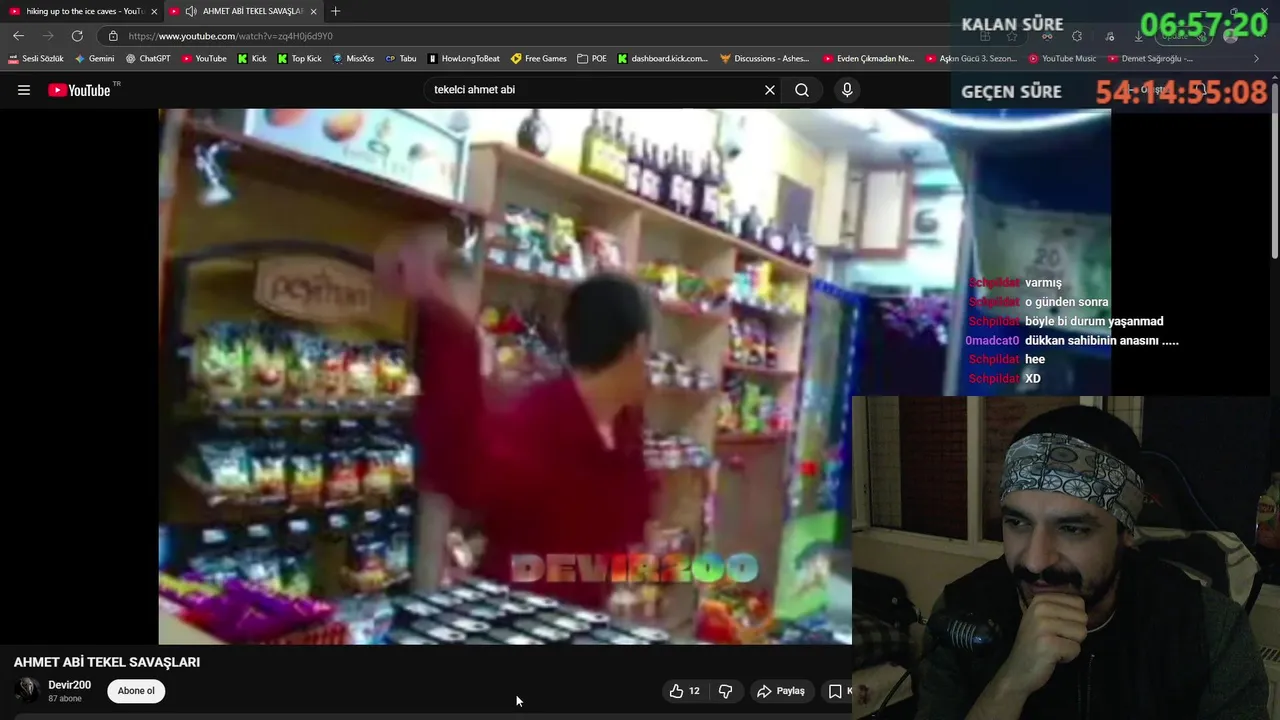
Task: Subscribe with the 'Abone ol' button
Action: click(136, 691)
